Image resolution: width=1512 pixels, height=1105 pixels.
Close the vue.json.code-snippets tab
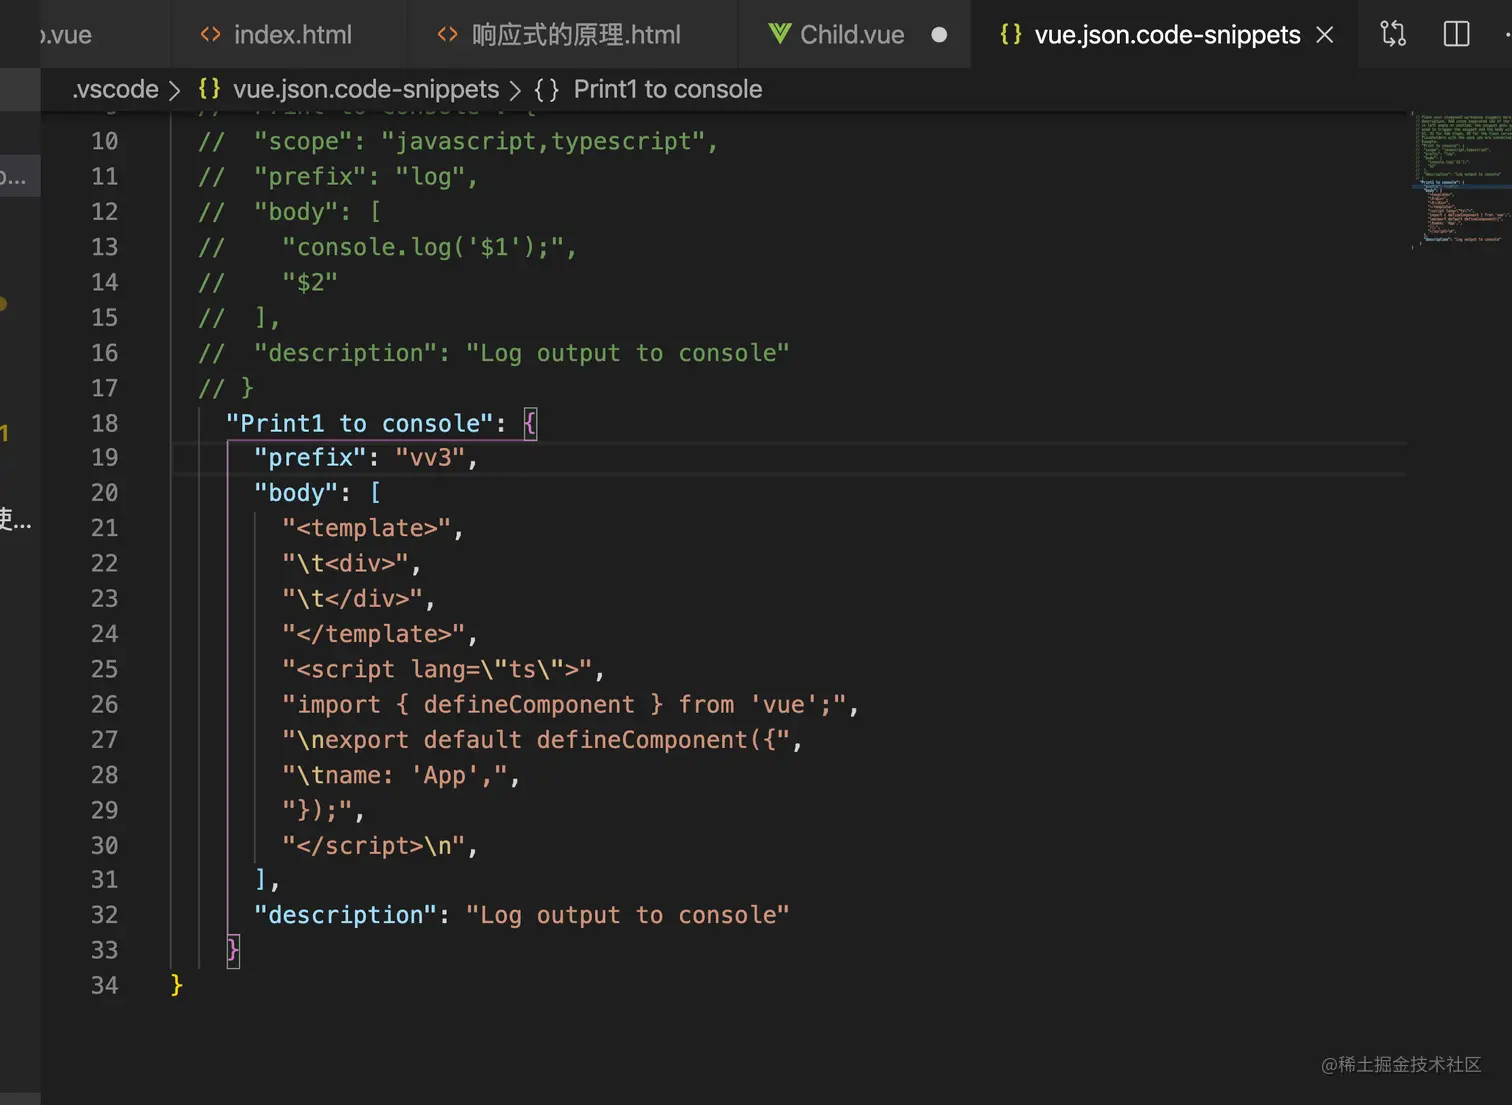click(1325, 35)
